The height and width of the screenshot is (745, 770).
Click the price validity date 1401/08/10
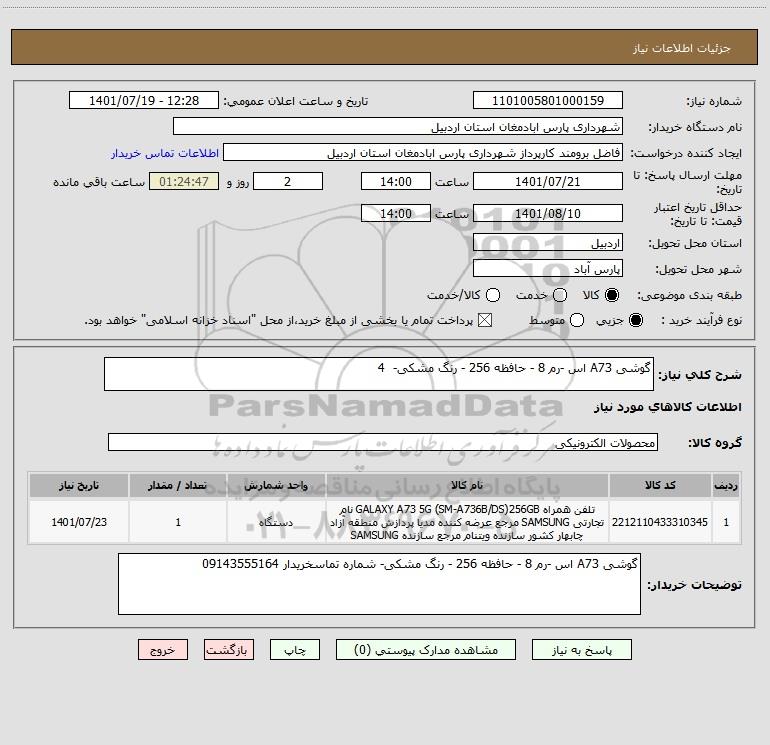pos(548,213)
